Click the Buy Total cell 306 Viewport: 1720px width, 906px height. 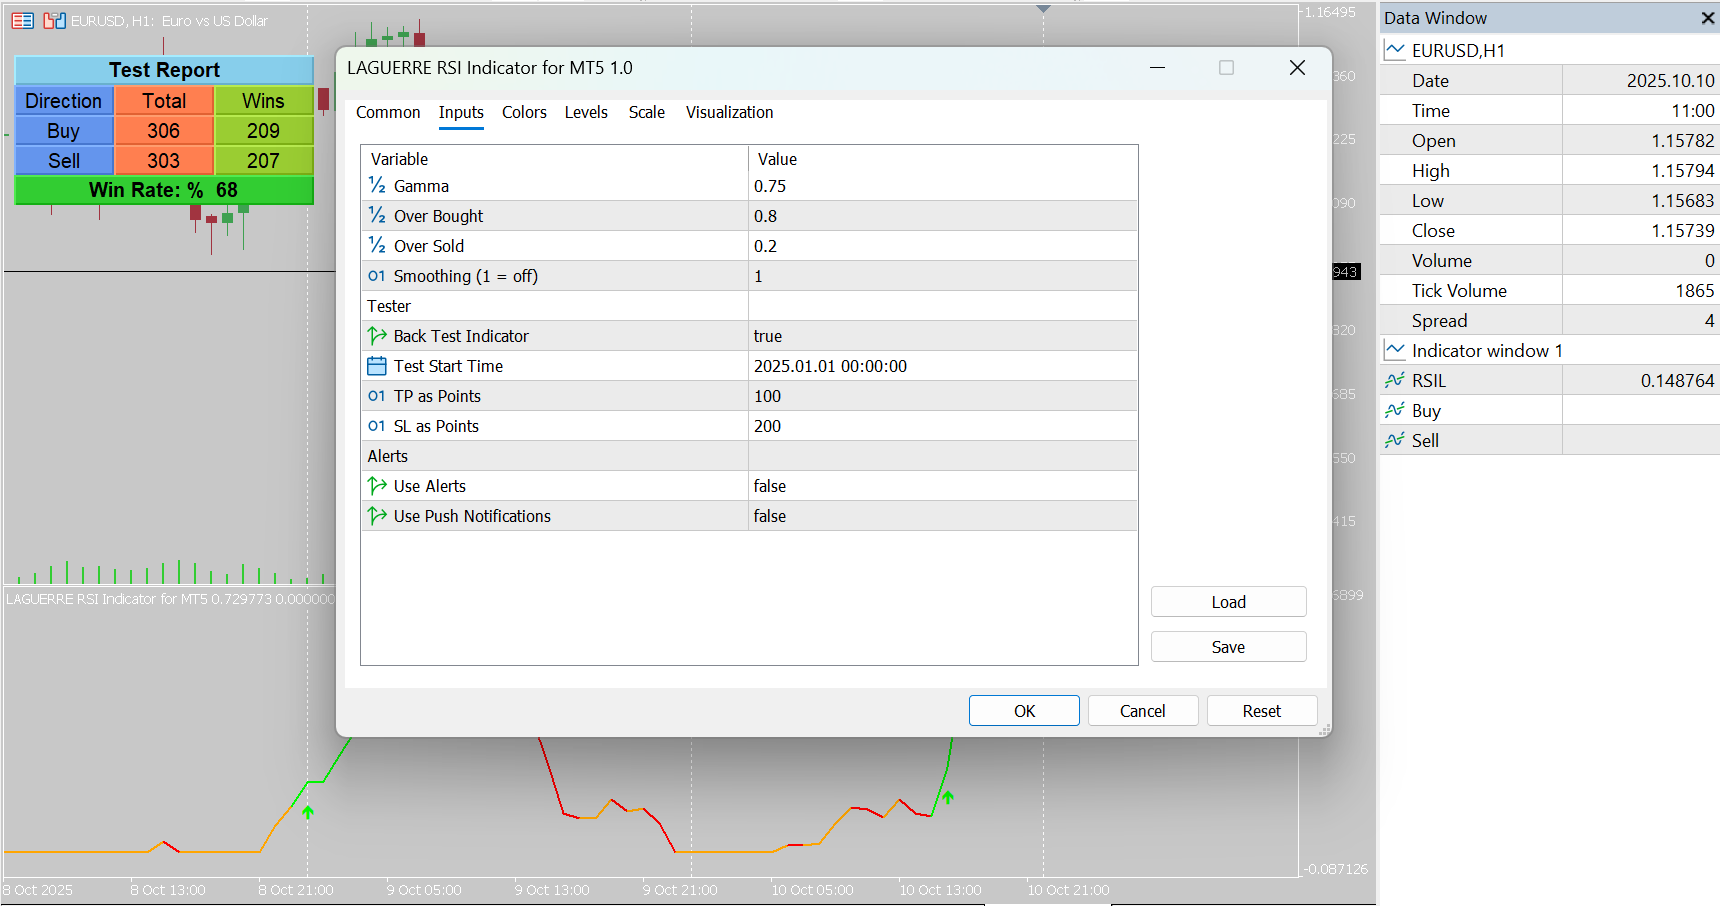[164, 131]
